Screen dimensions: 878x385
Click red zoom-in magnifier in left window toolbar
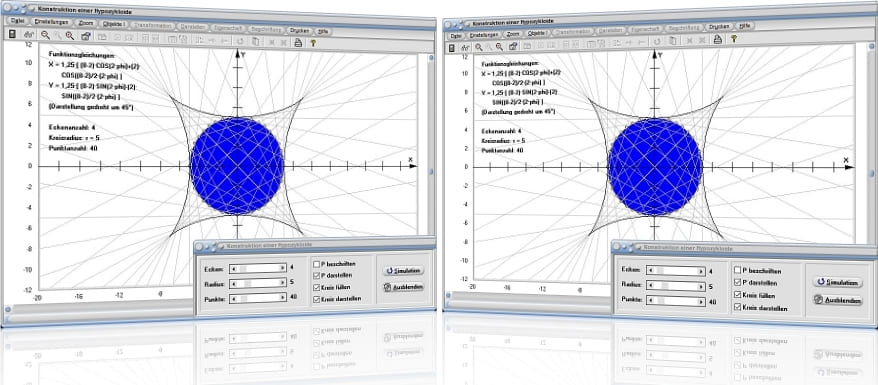(x=70, y=36)
